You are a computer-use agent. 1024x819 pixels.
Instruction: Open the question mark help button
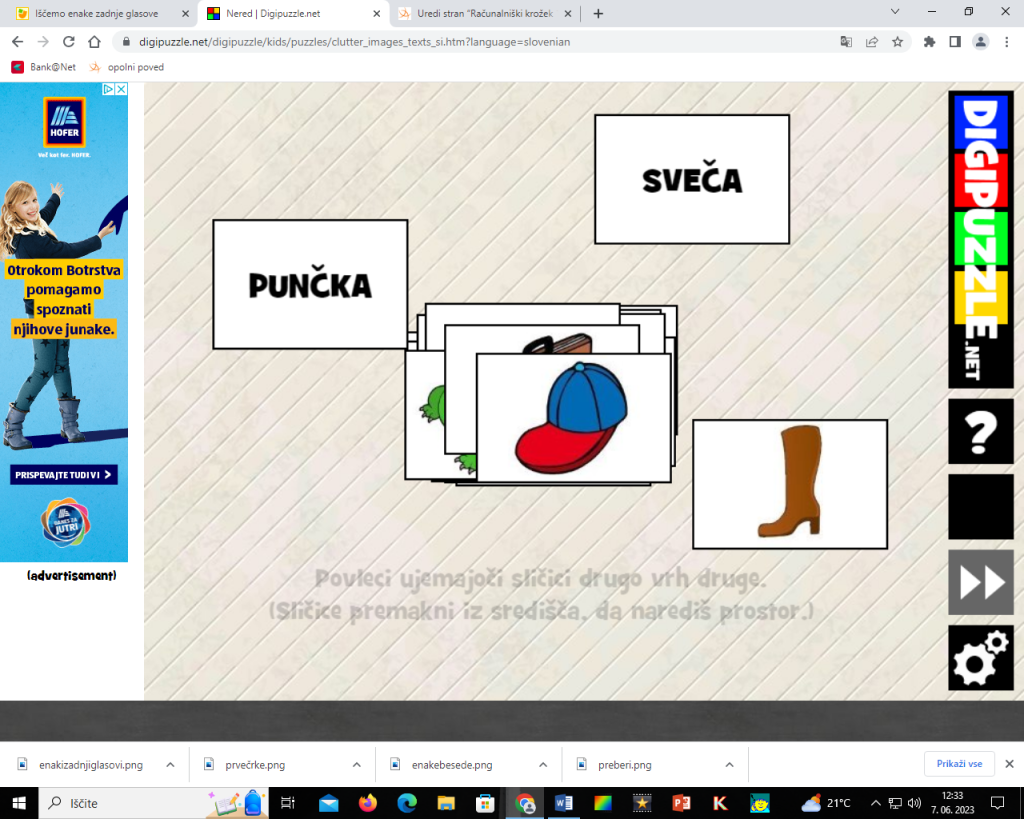click(x=980, y=432)
